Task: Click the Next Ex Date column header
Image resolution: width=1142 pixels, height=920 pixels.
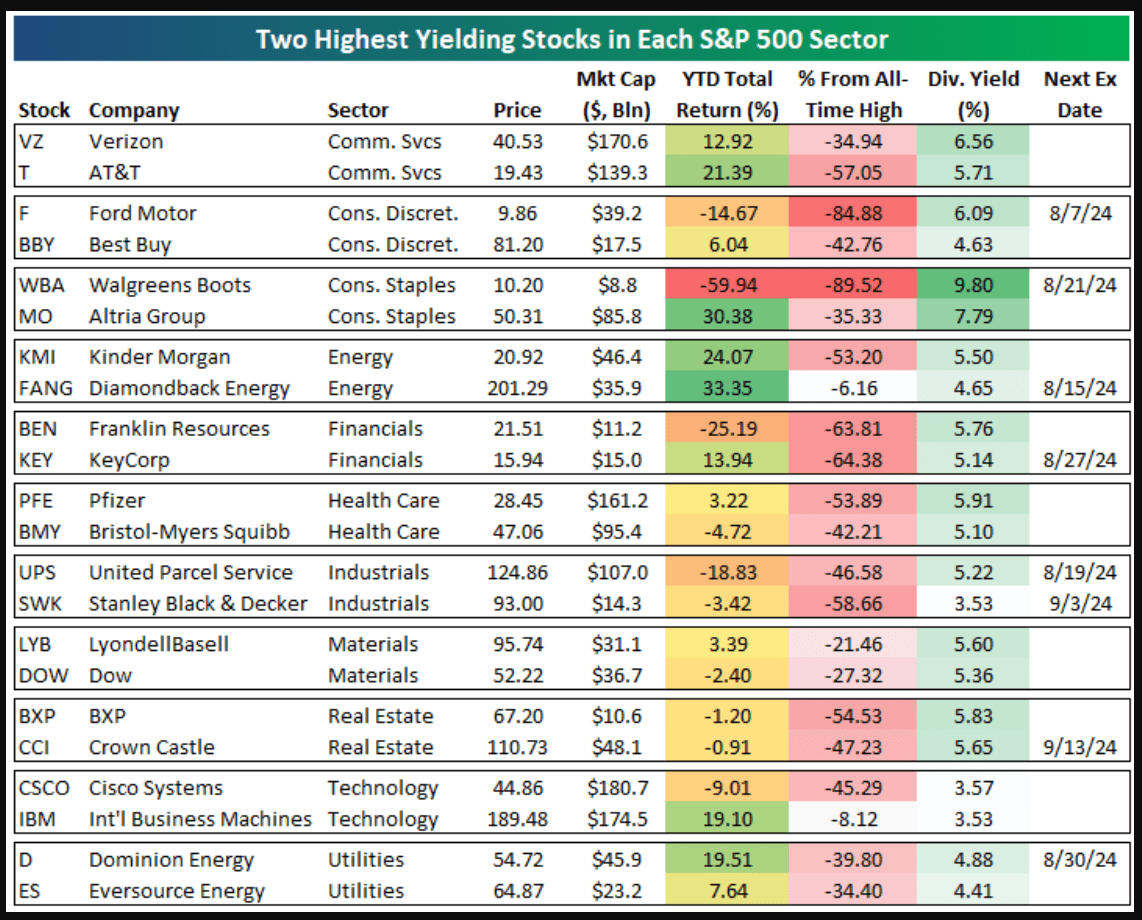Action: coord(1079,94)
